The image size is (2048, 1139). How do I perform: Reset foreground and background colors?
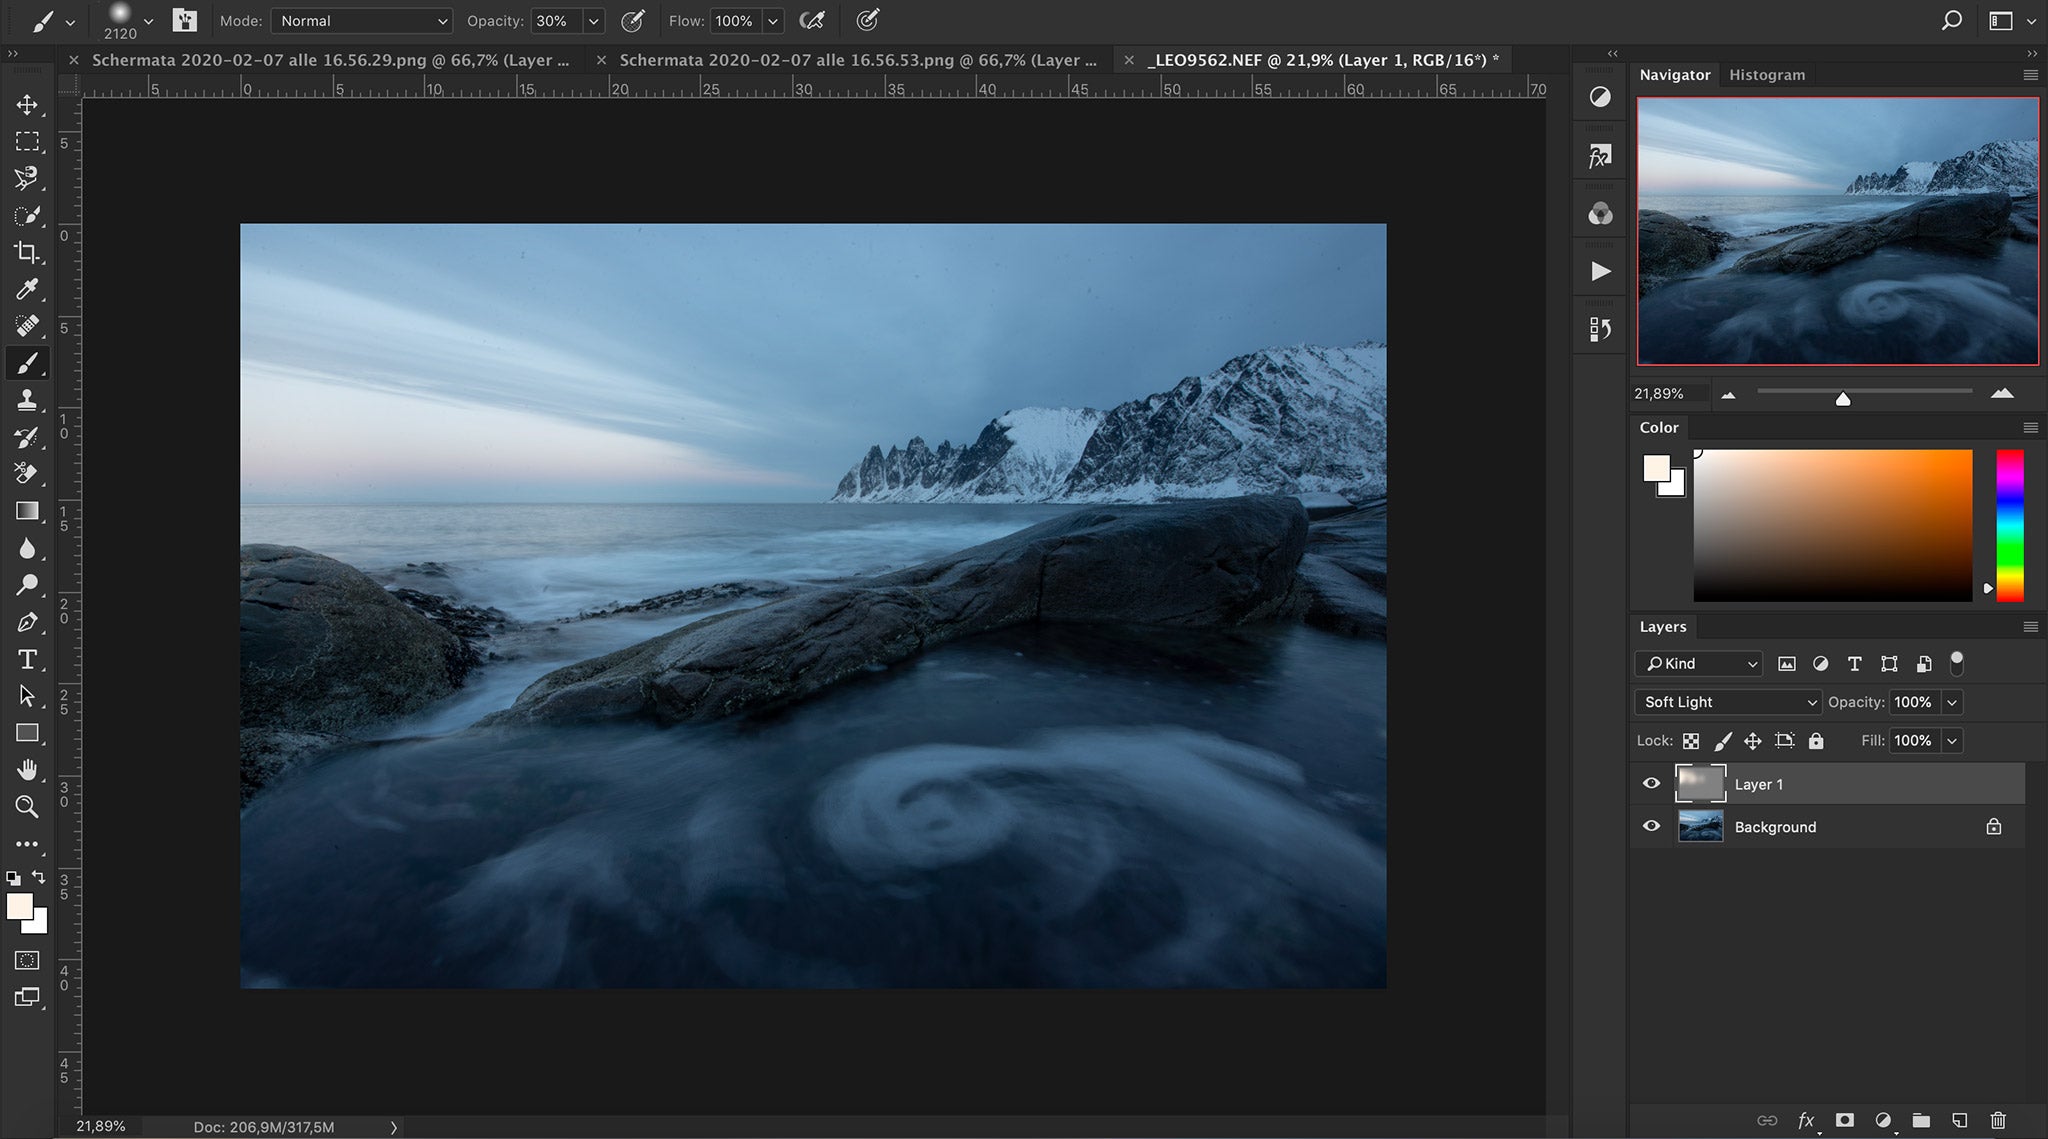(x=14, y=877)
